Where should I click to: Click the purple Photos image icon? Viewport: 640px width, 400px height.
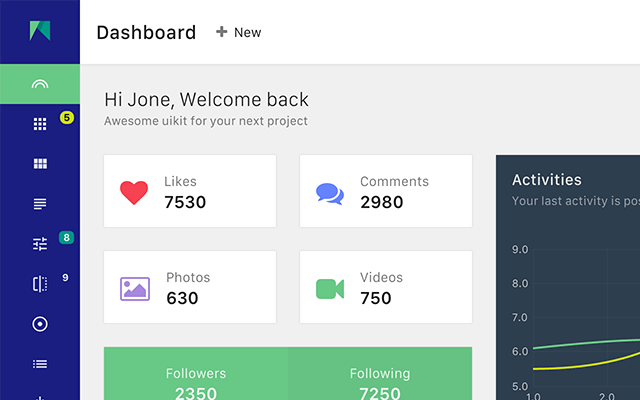click(134, 289)
